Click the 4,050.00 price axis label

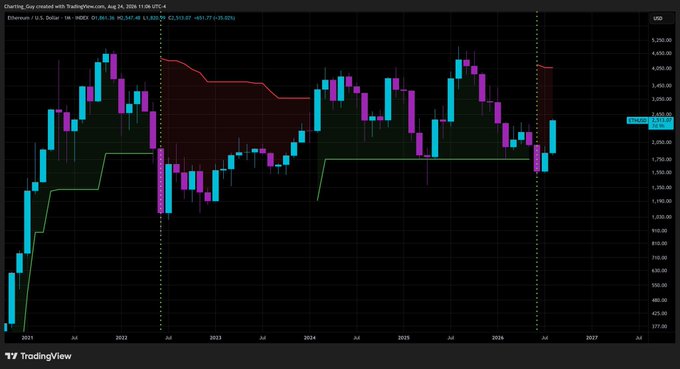click(661, 69)
